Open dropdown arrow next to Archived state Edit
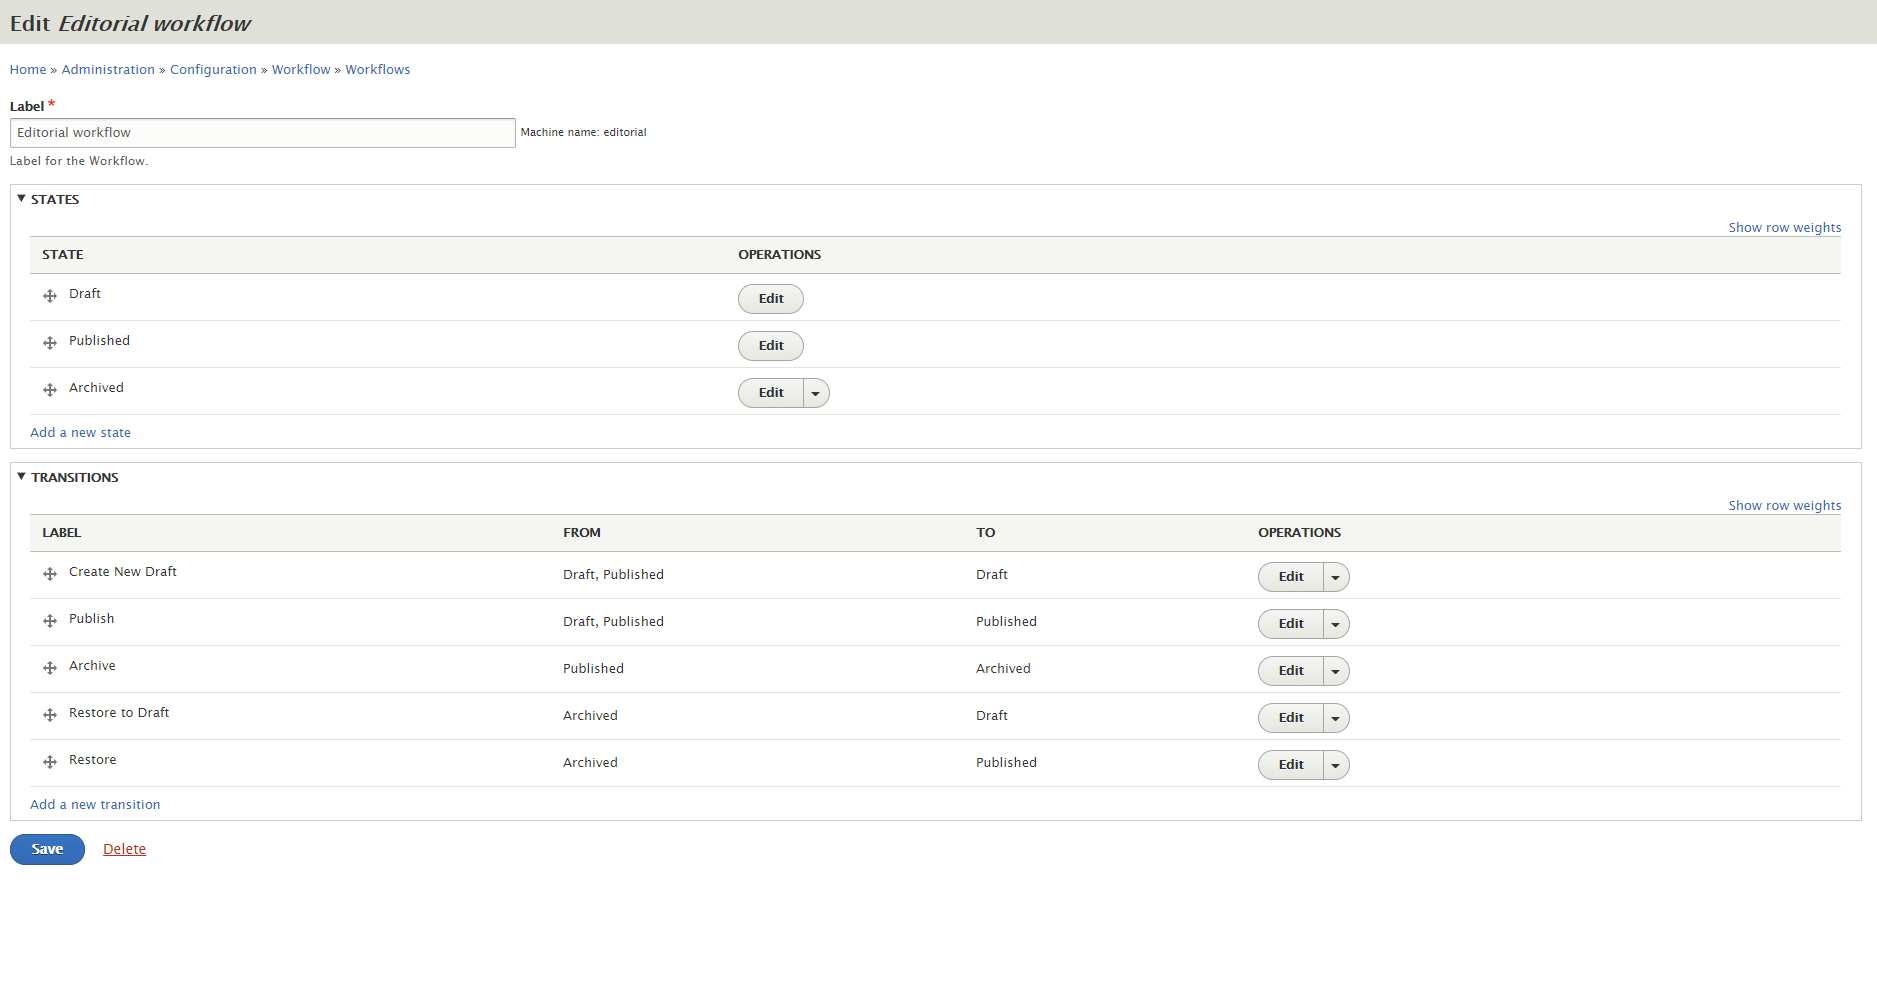1877x1004 pixels. tap(816, 393)
